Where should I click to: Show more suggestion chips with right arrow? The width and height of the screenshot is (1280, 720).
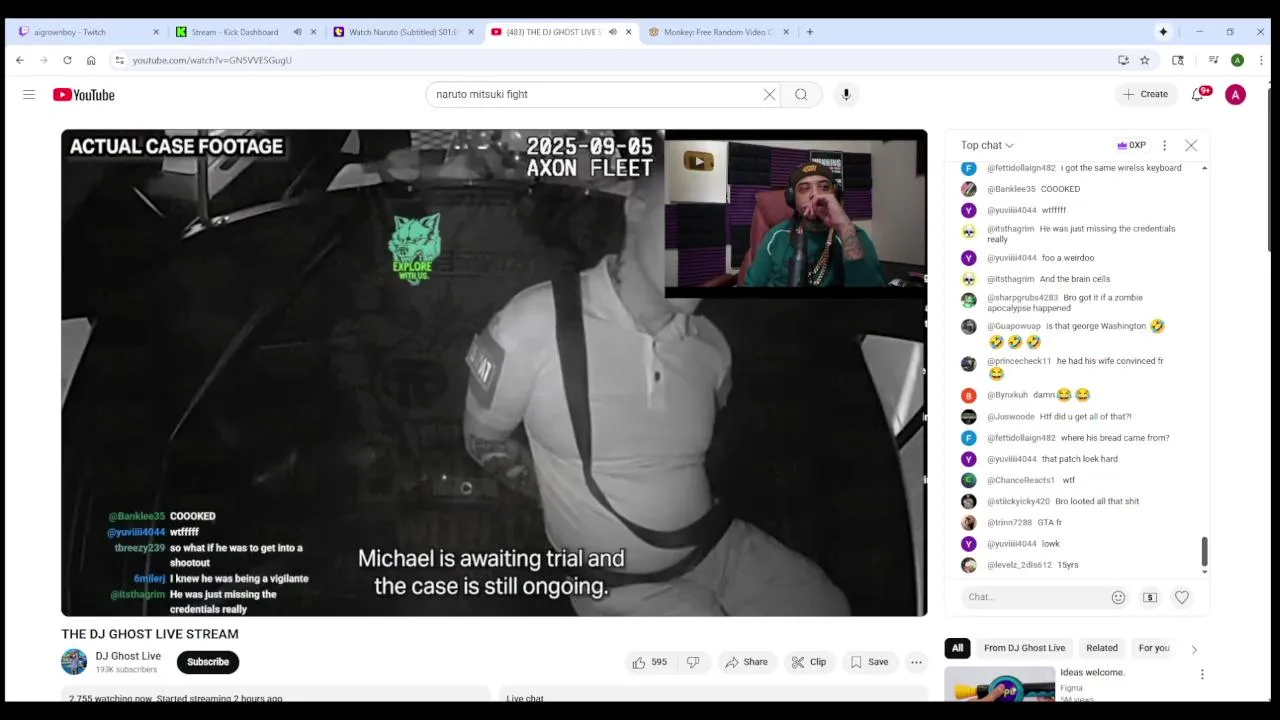1194,649
